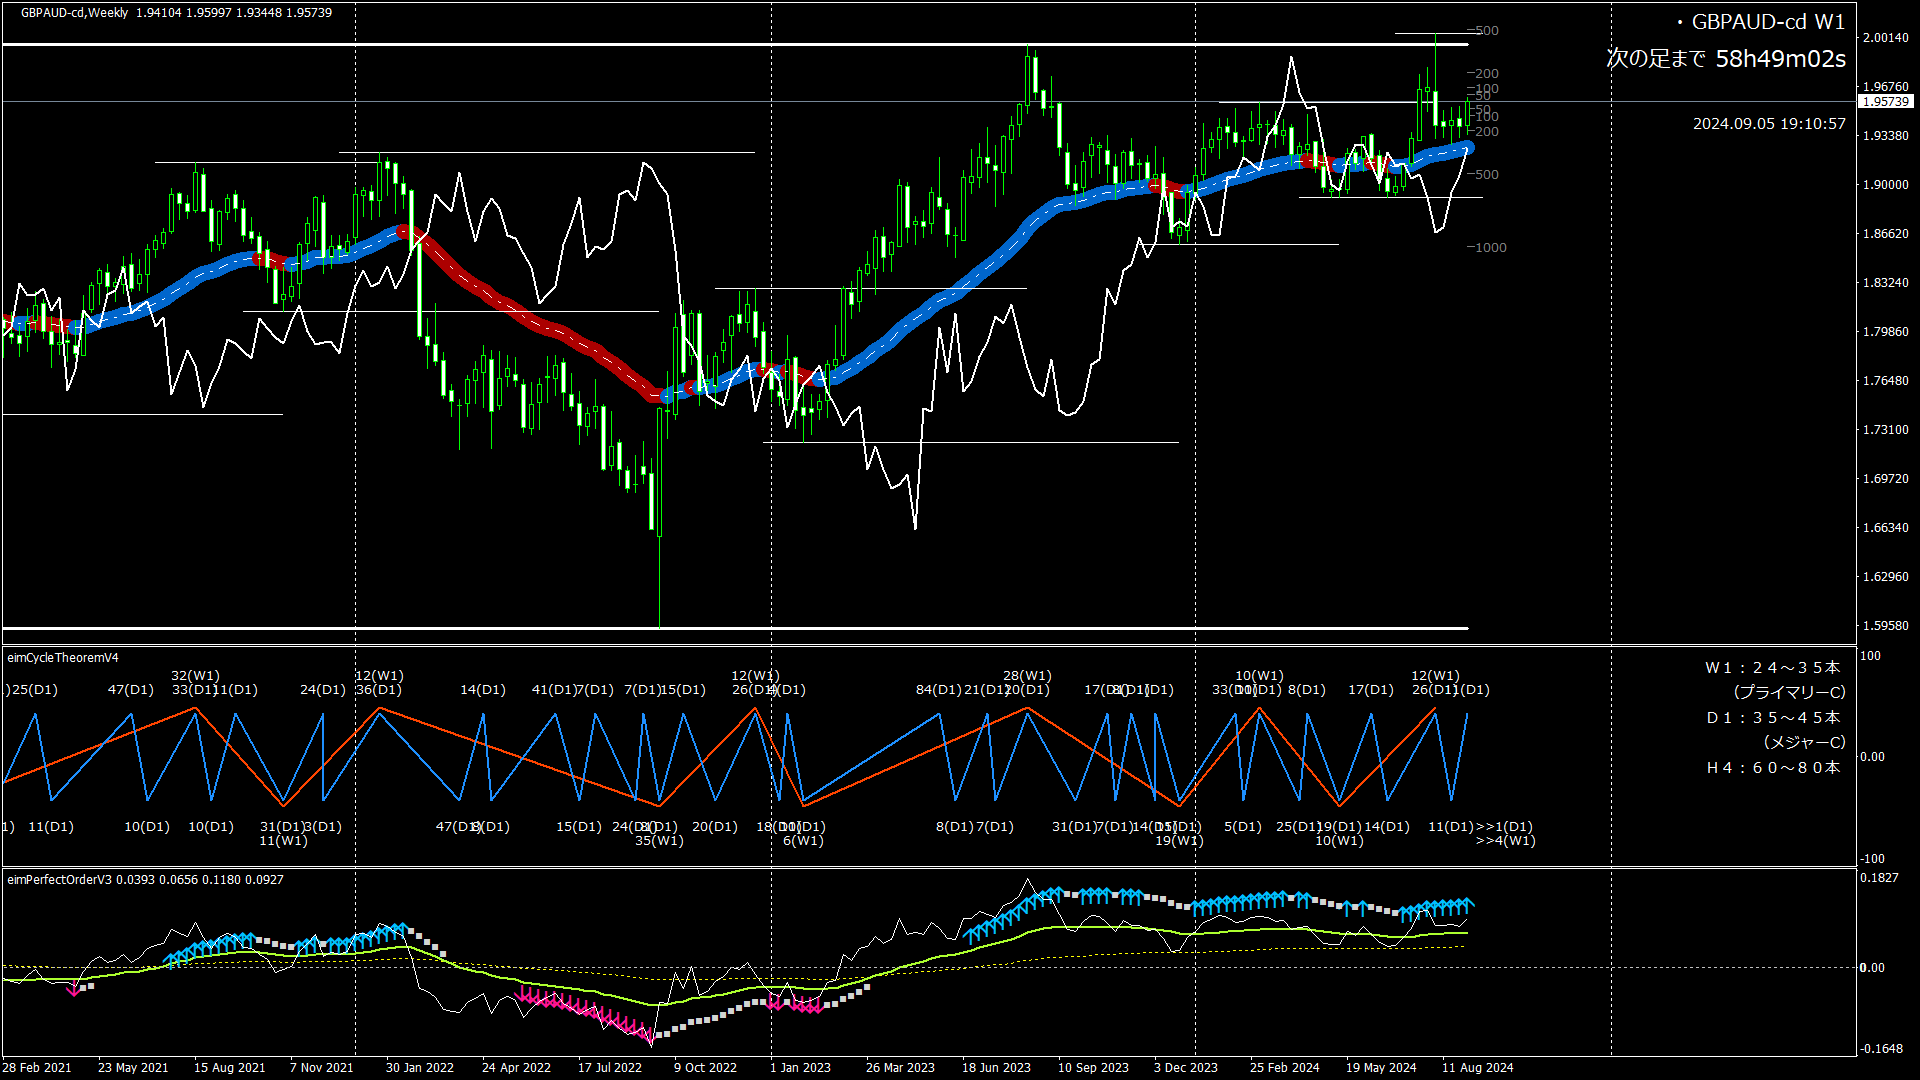Click the 2.00140 price axis label

(x=1885, y=38)
